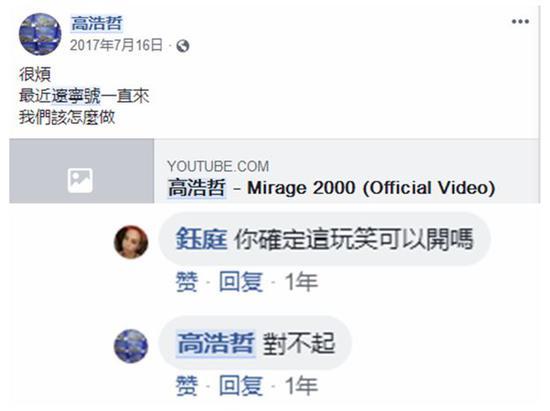Reply to the 對不起 comment via 回复

click(x=241, y=385)
